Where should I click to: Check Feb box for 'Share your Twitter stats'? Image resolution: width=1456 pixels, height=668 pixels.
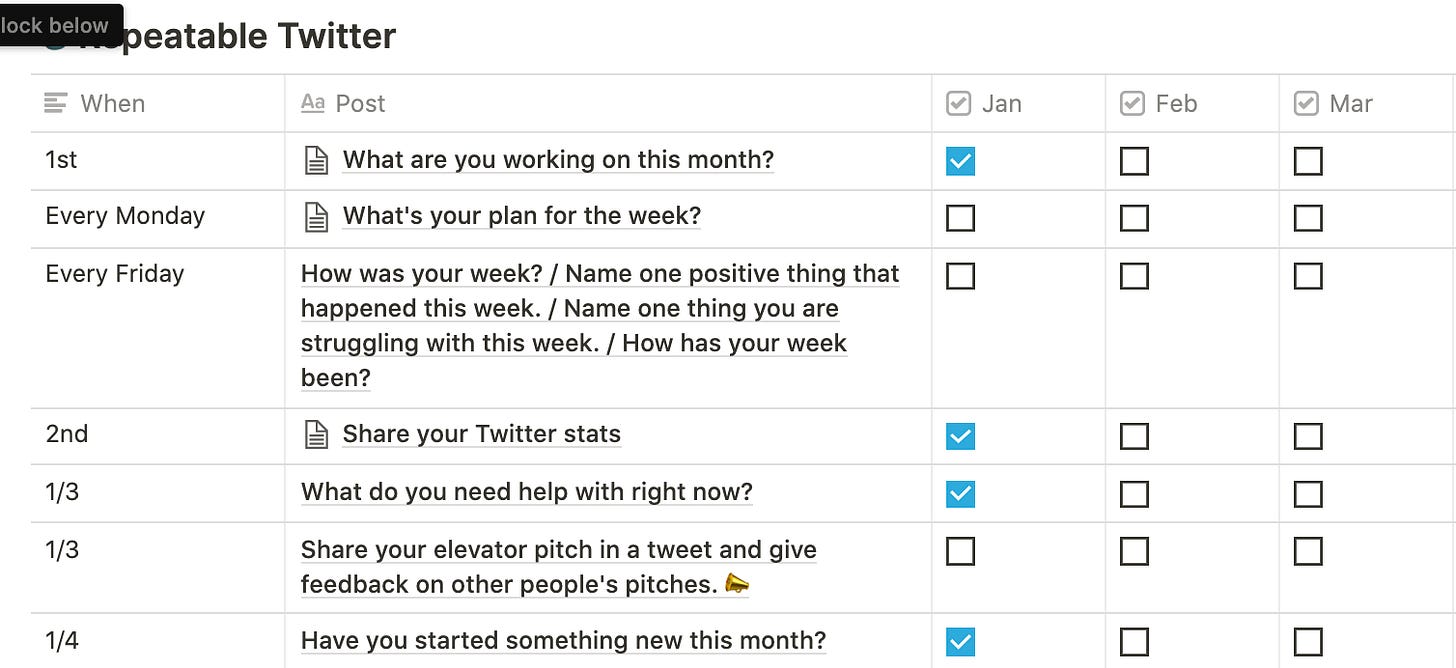pyautogui.click(x=1134, y=436)
